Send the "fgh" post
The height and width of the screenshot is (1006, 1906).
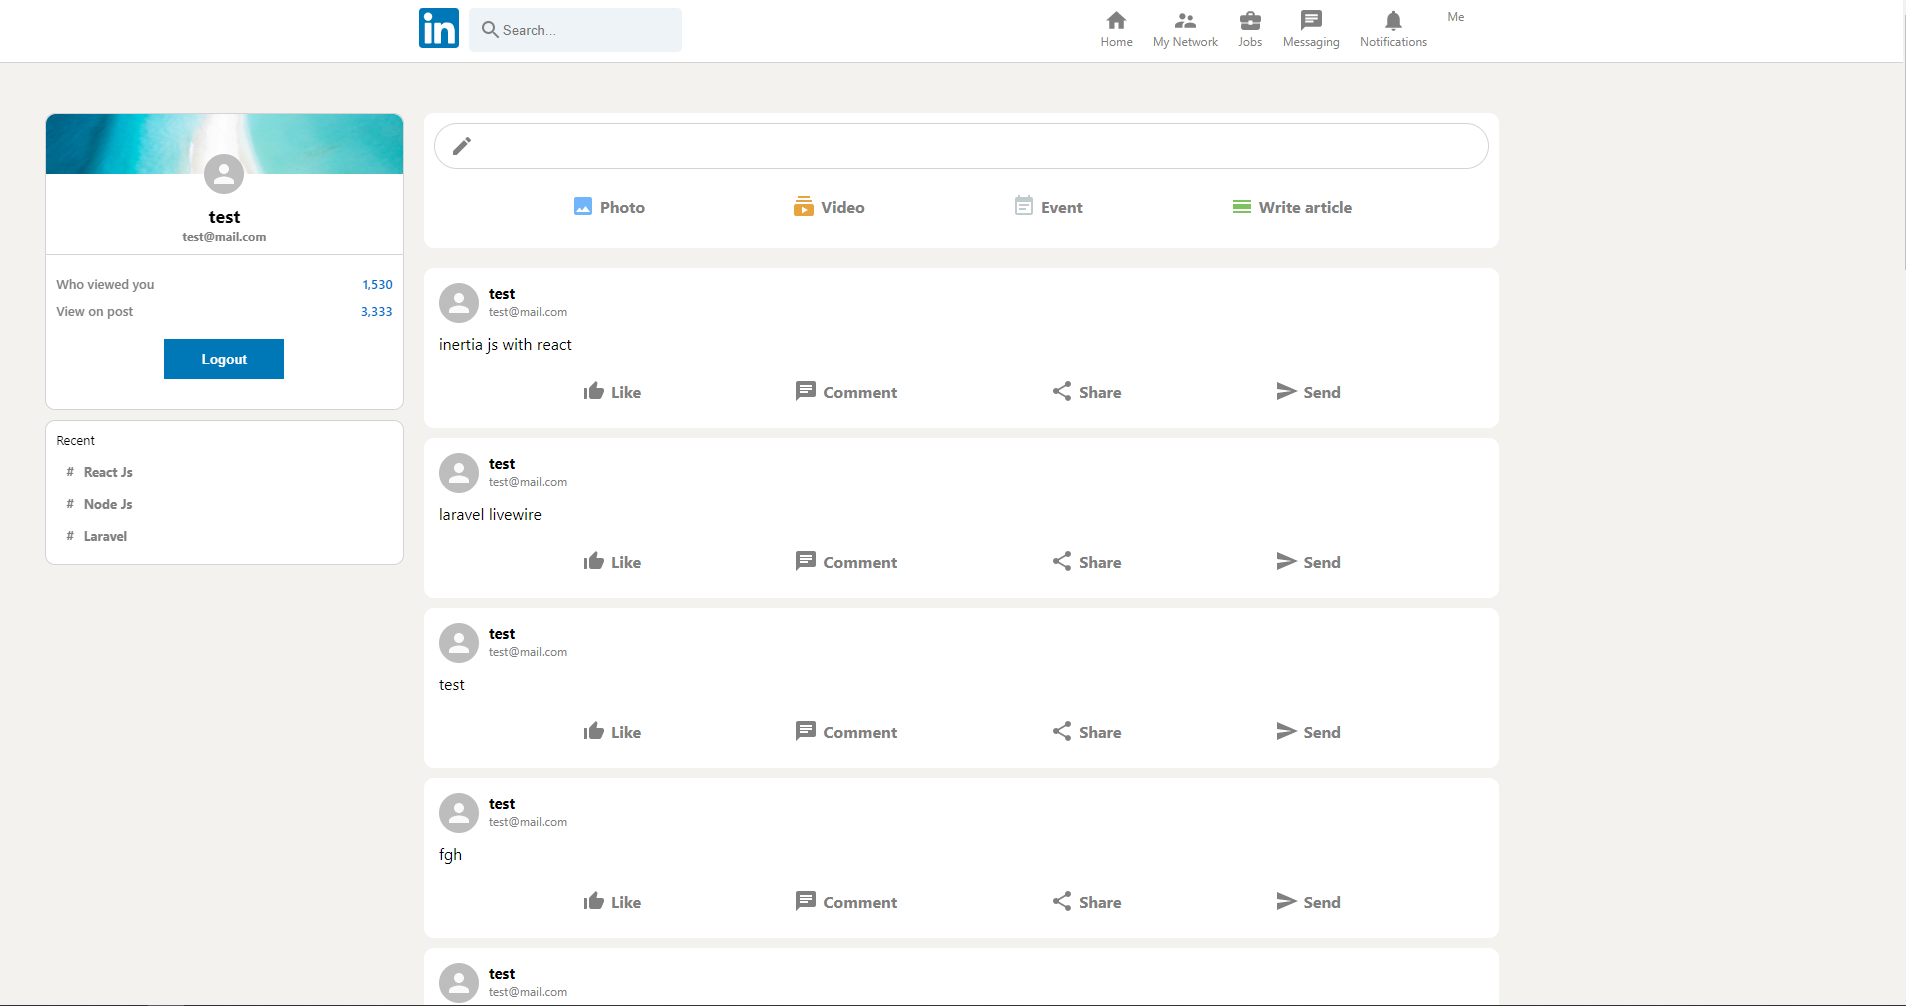[1308, 902]
